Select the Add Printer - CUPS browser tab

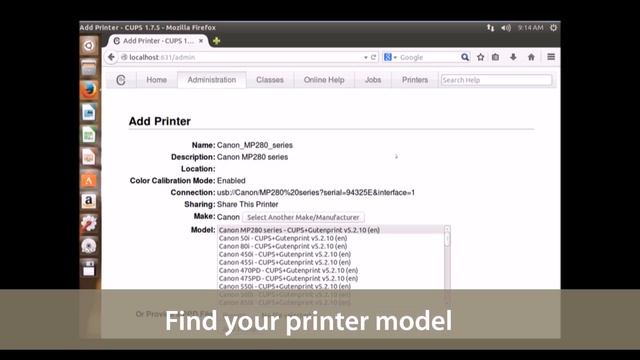(x=159, y=41)
